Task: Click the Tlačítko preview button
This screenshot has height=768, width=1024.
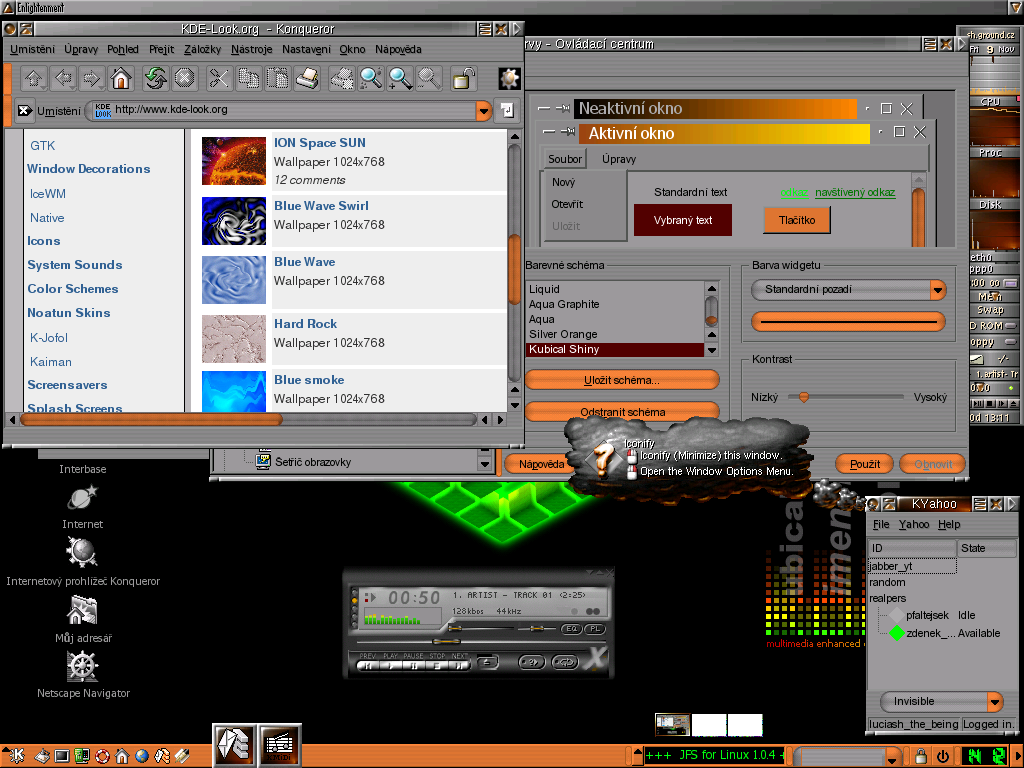Action: (x=797, y=220)
